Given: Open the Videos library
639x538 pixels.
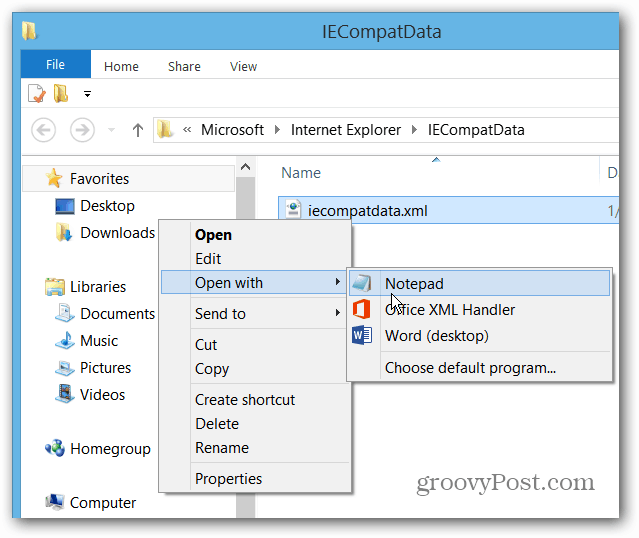Looking at the screenshot, I should pos(102,395).
